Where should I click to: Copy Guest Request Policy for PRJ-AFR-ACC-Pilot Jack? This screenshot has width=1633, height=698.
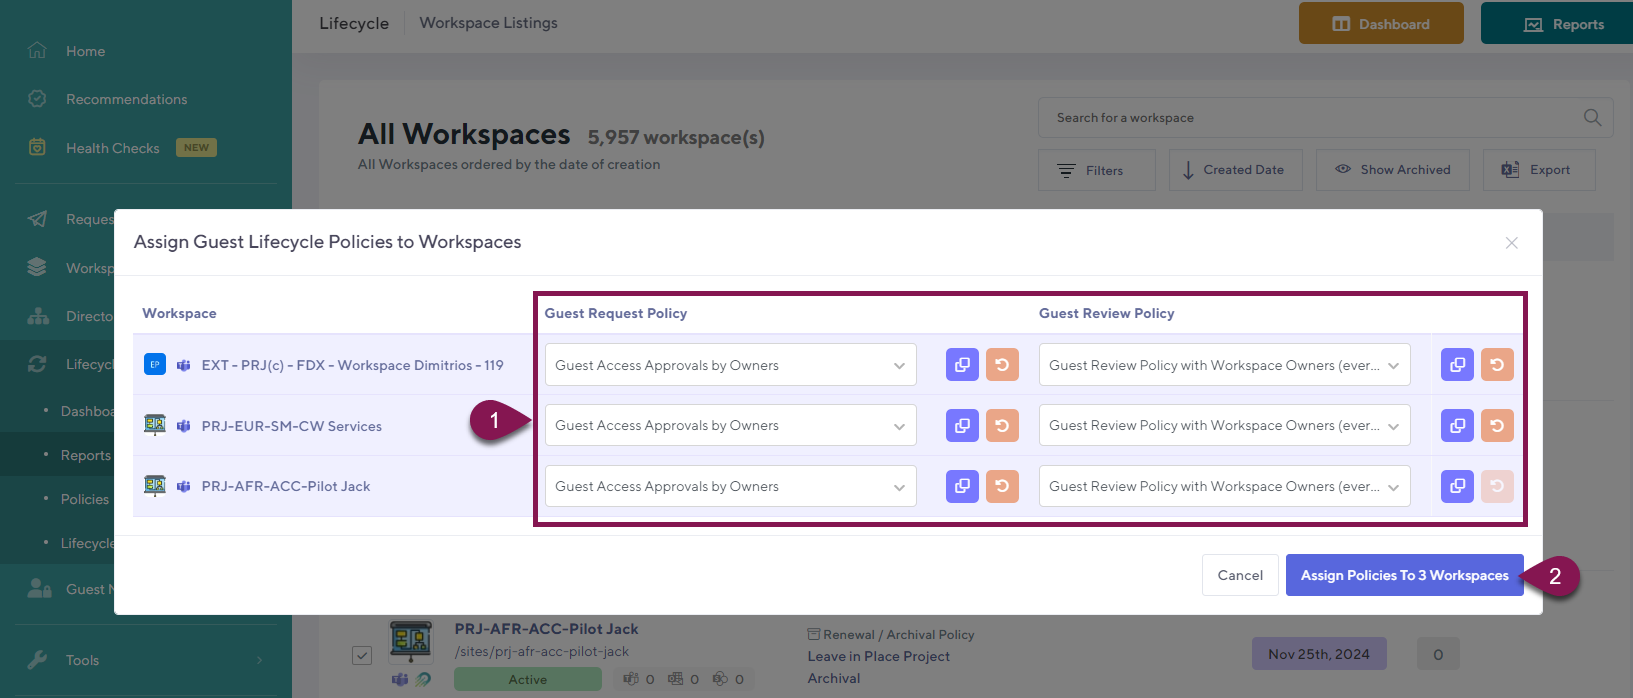click(962, 486)
